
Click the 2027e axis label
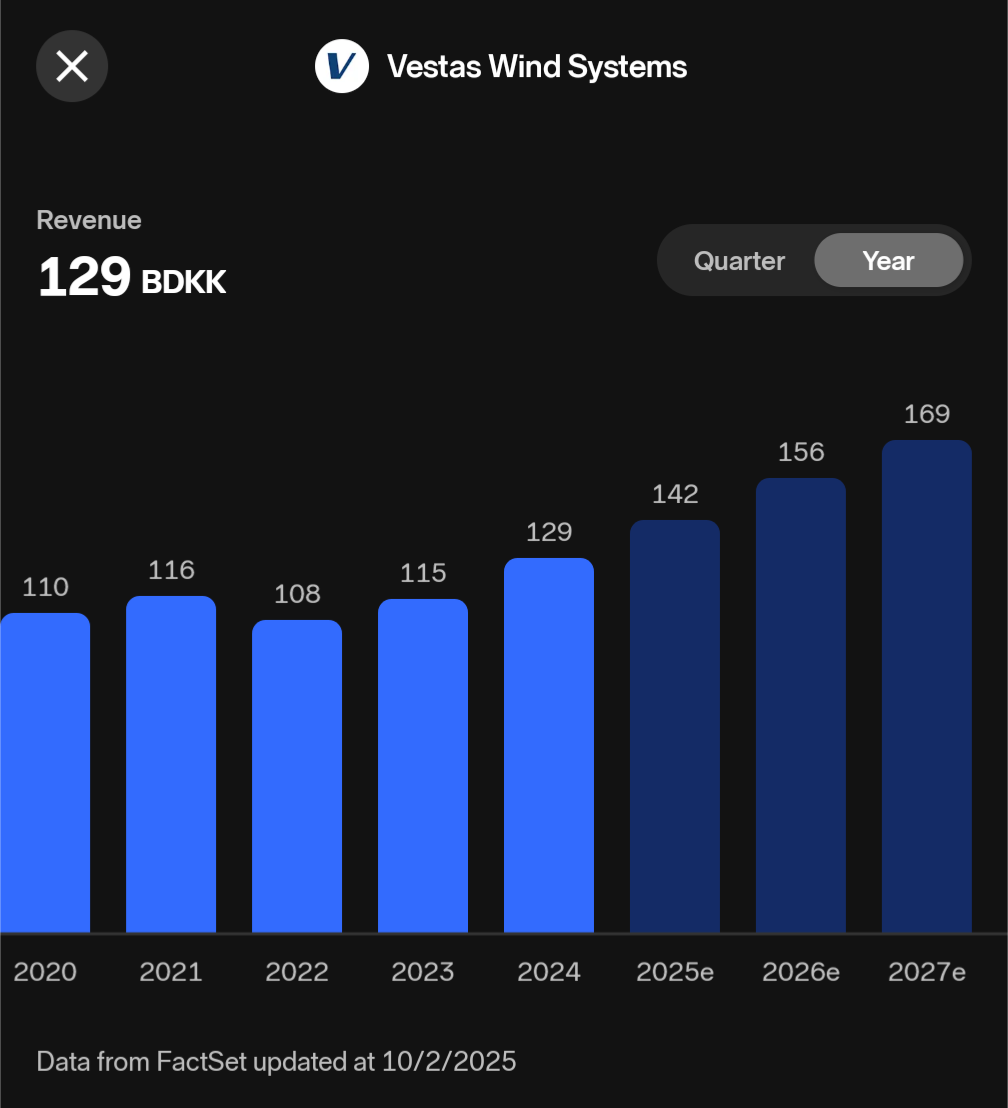[927, 972]
